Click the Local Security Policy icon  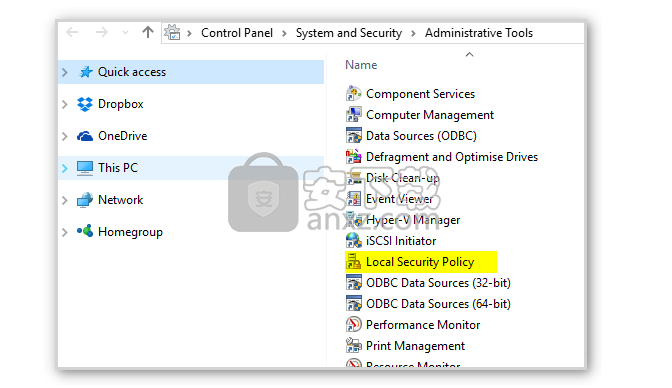(x=354, y=262)
